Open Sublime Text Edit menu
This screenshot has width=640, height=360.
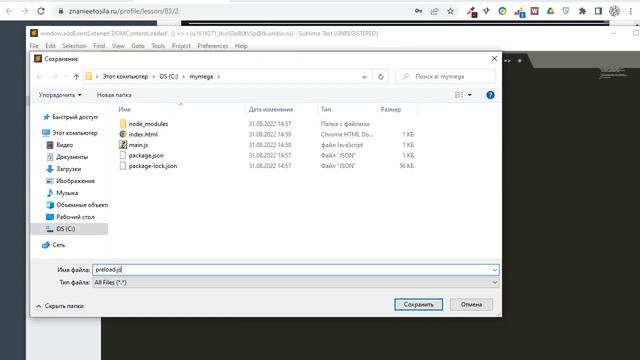pos(50,46)
